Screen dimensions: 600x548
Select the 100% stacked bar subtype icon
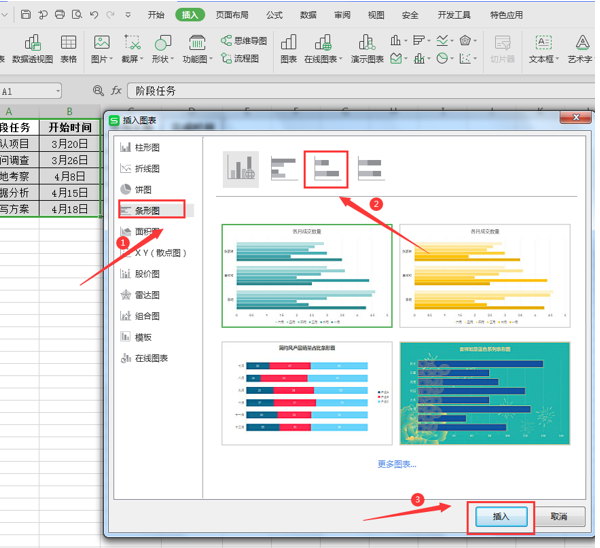tap(371, 169)
